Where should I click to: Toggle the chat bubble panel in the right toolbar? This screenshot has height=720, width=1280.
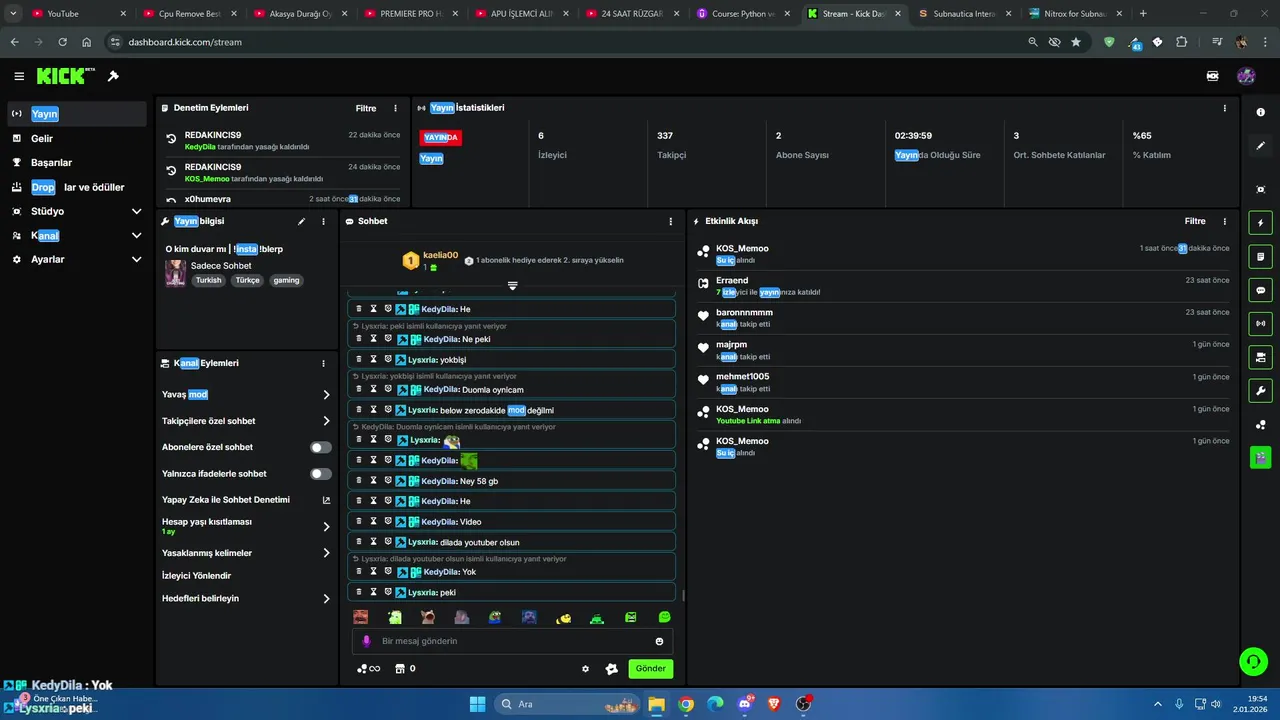[x=1260, y=290]
